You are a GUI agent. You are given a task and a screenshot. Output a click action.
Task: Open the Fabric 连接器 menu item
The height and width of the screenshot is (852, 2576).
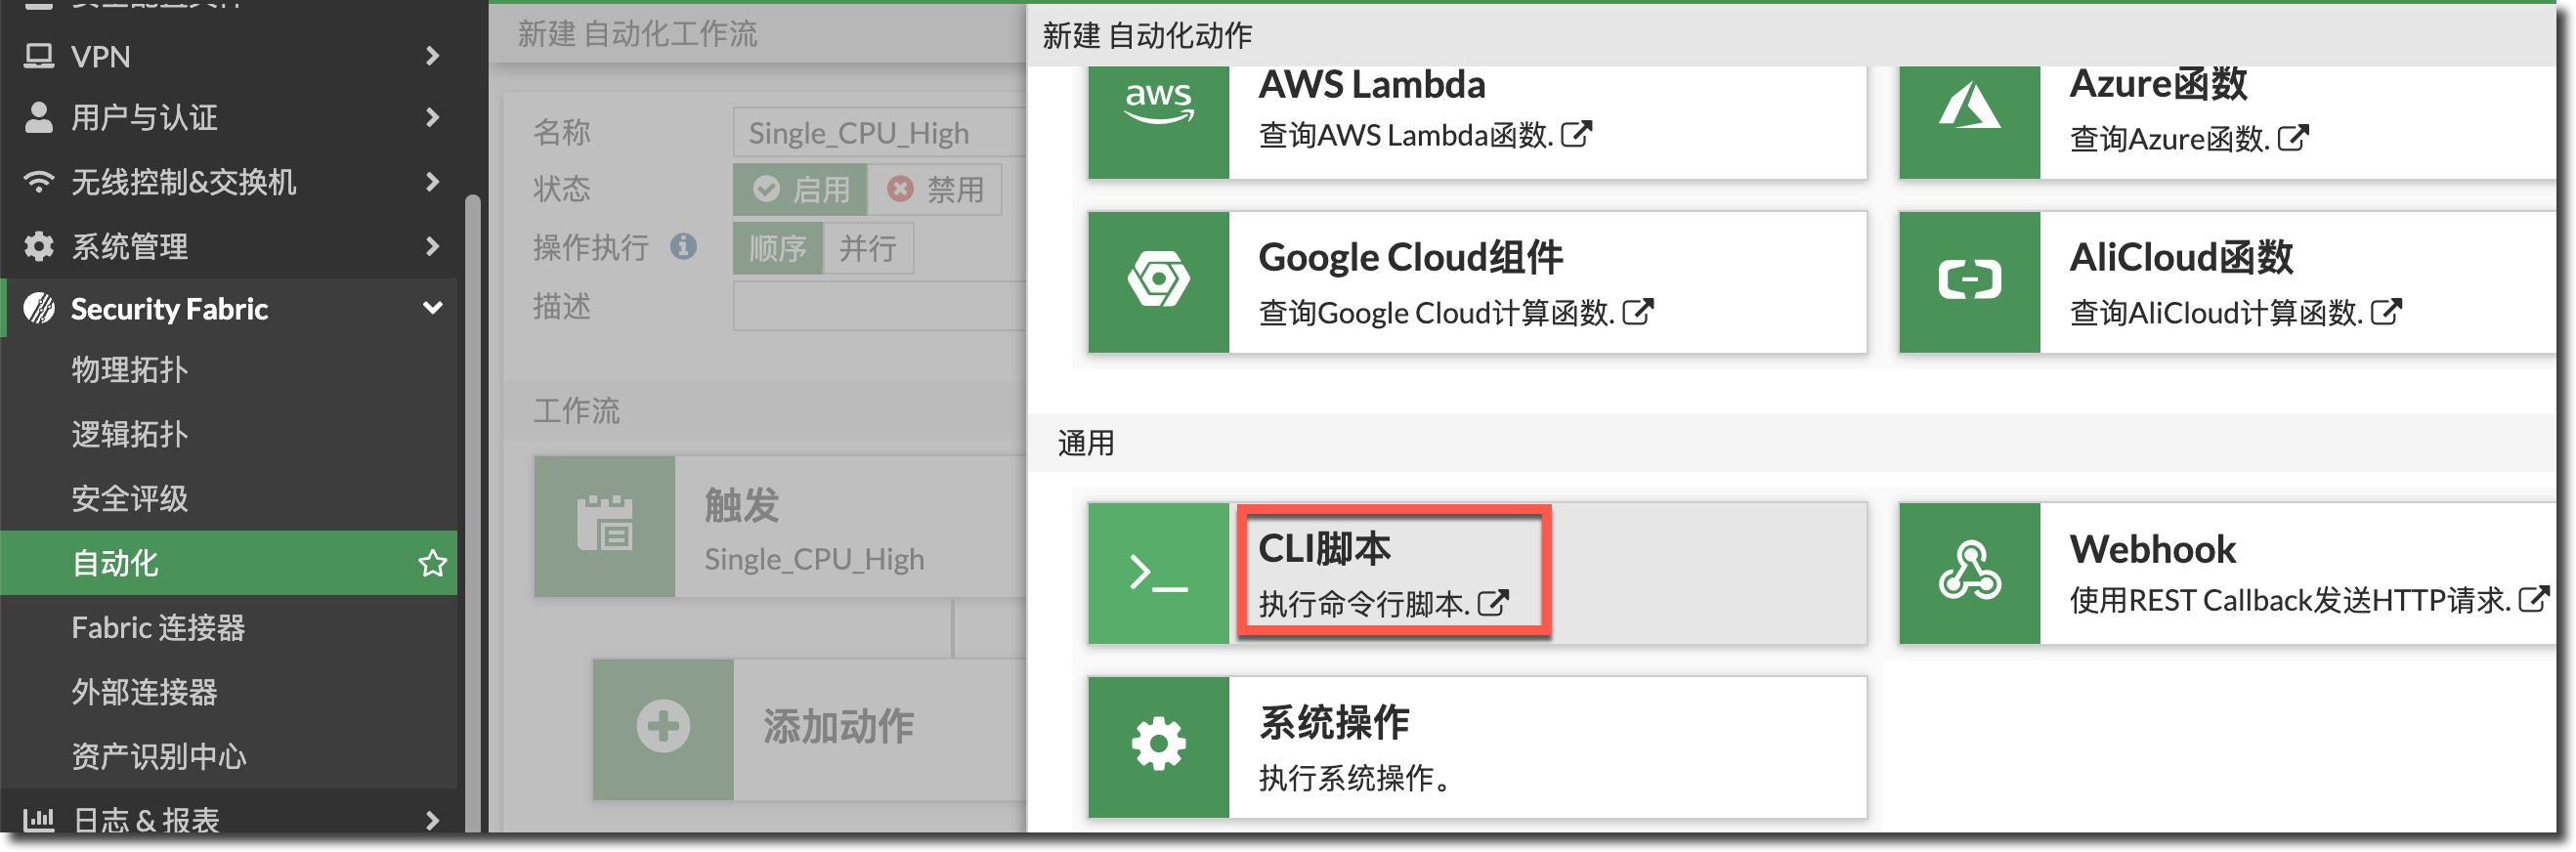(158, 628)
